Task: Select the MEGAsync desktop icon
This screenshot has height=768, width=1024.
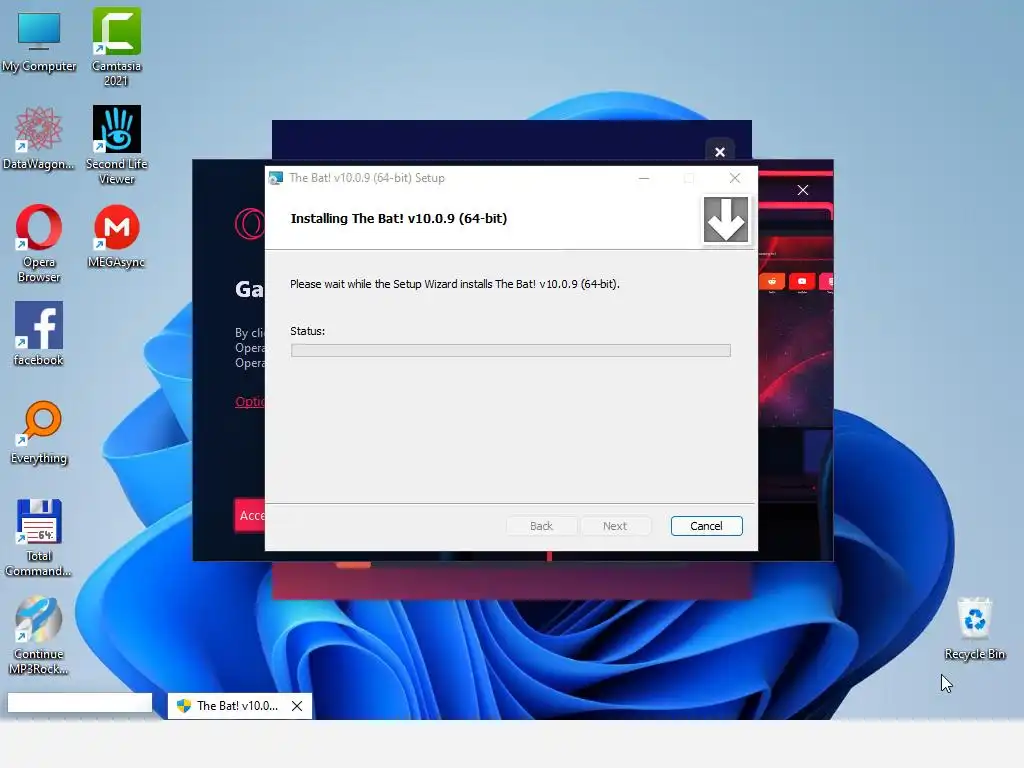Action: 116,236
